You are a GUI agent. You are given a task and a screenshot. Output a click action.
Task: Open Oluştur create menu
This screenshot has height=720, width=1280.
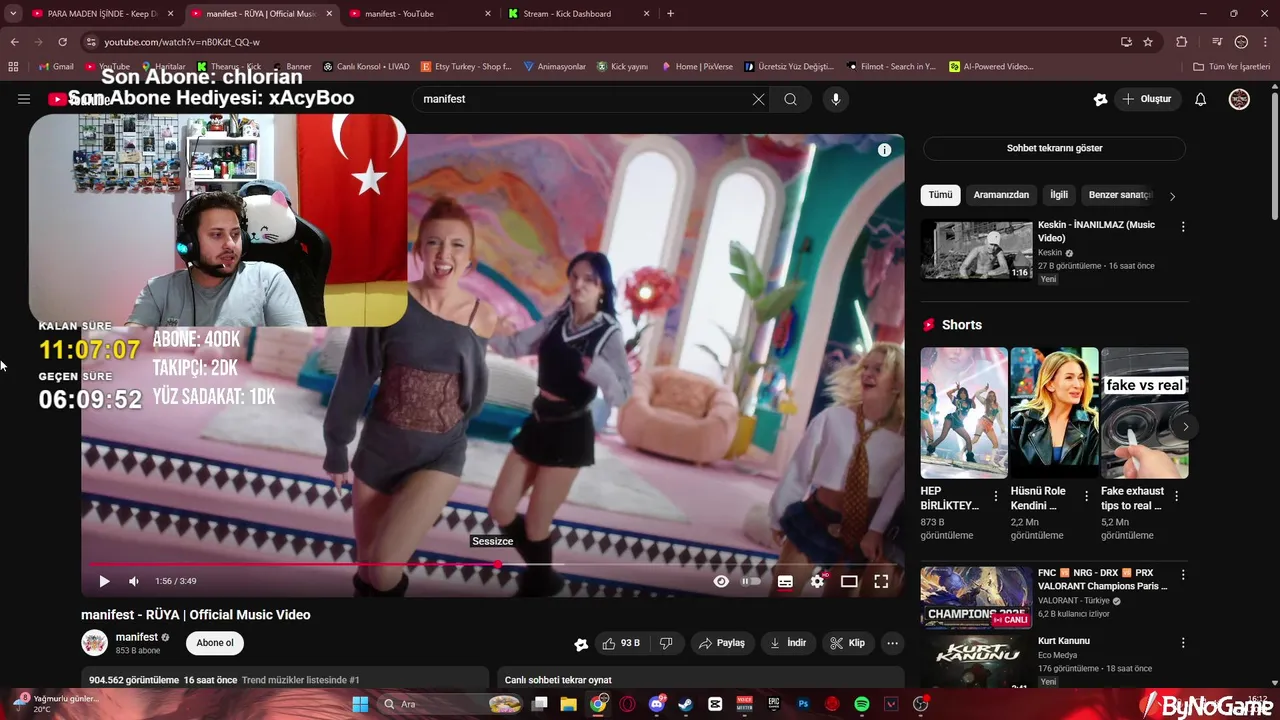click(x=1146, y=99)
